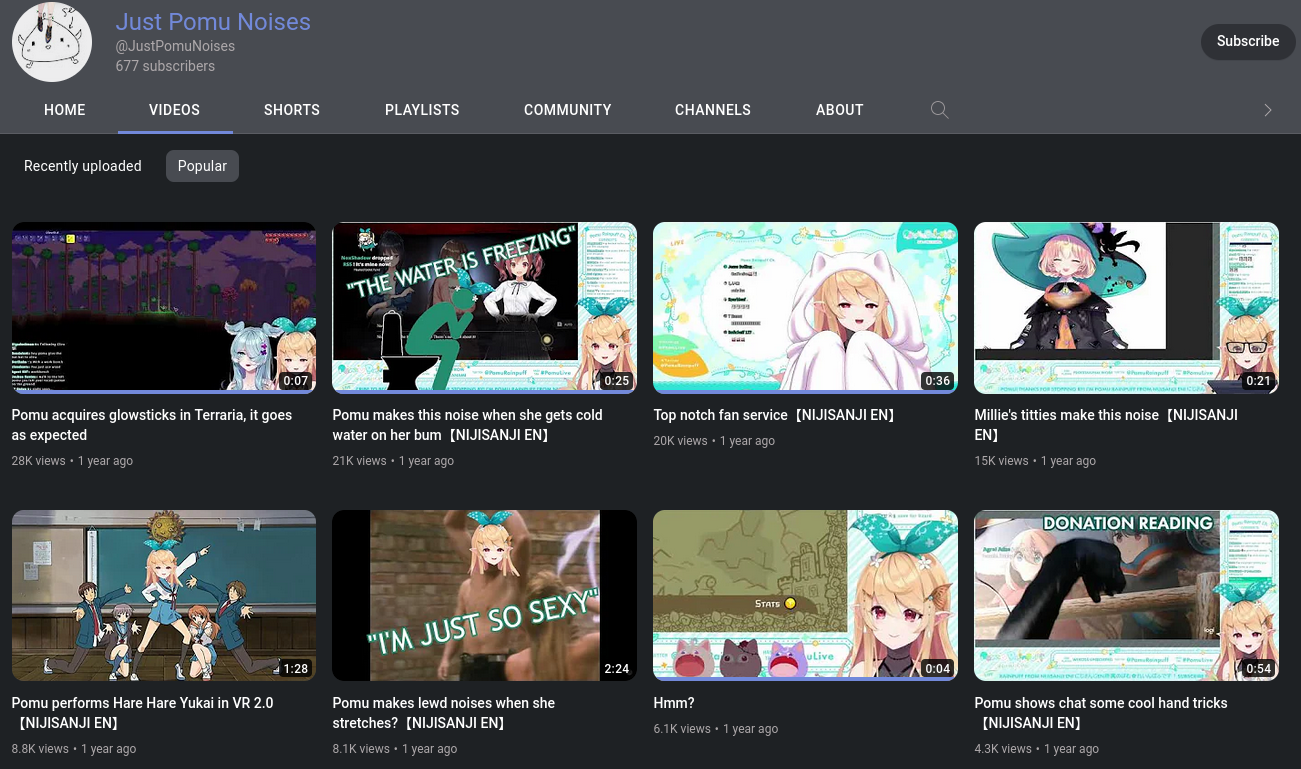
Task: Click the 15K views metadata text
Action: click(1002, 461)
